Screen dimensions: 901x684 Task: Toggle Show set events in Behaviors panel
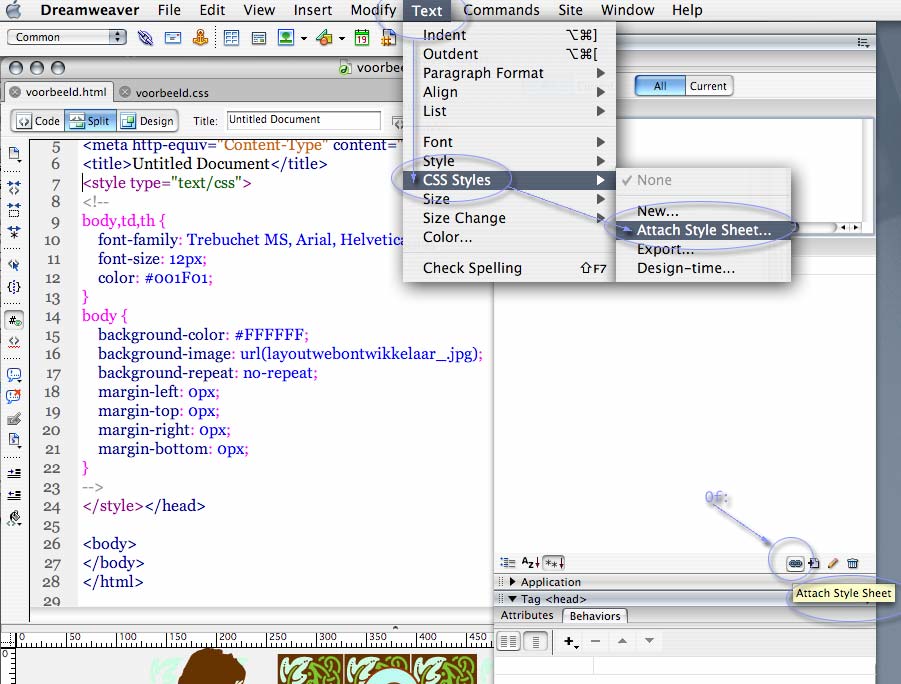(x=509, y=641)
